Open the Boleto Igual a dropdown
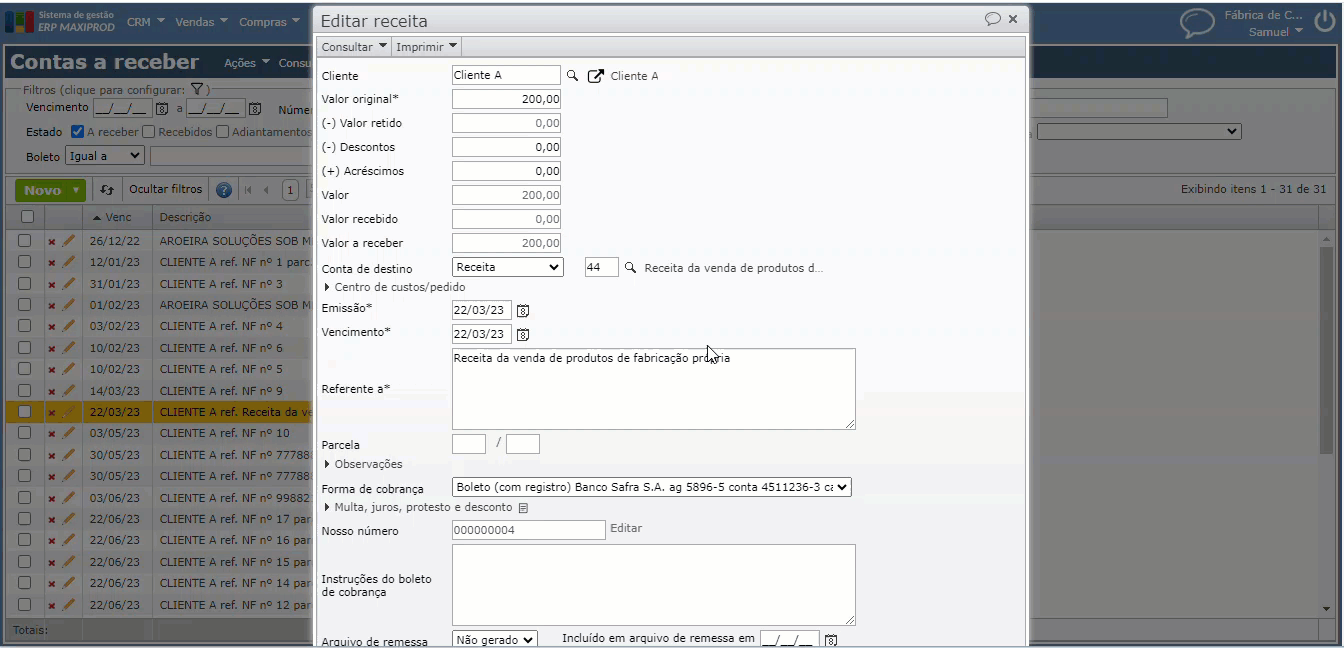 point(105,156)
